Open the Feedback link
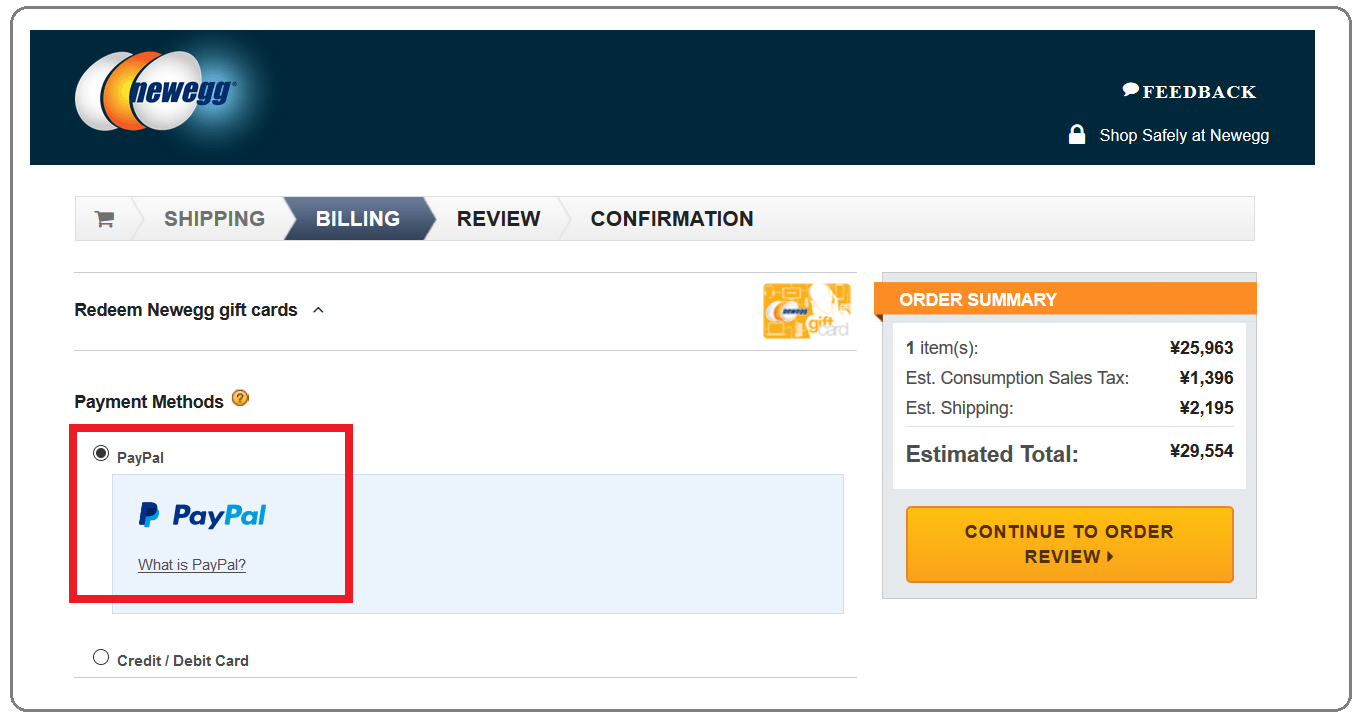The image size is (1358, 720). point(1199,92)
